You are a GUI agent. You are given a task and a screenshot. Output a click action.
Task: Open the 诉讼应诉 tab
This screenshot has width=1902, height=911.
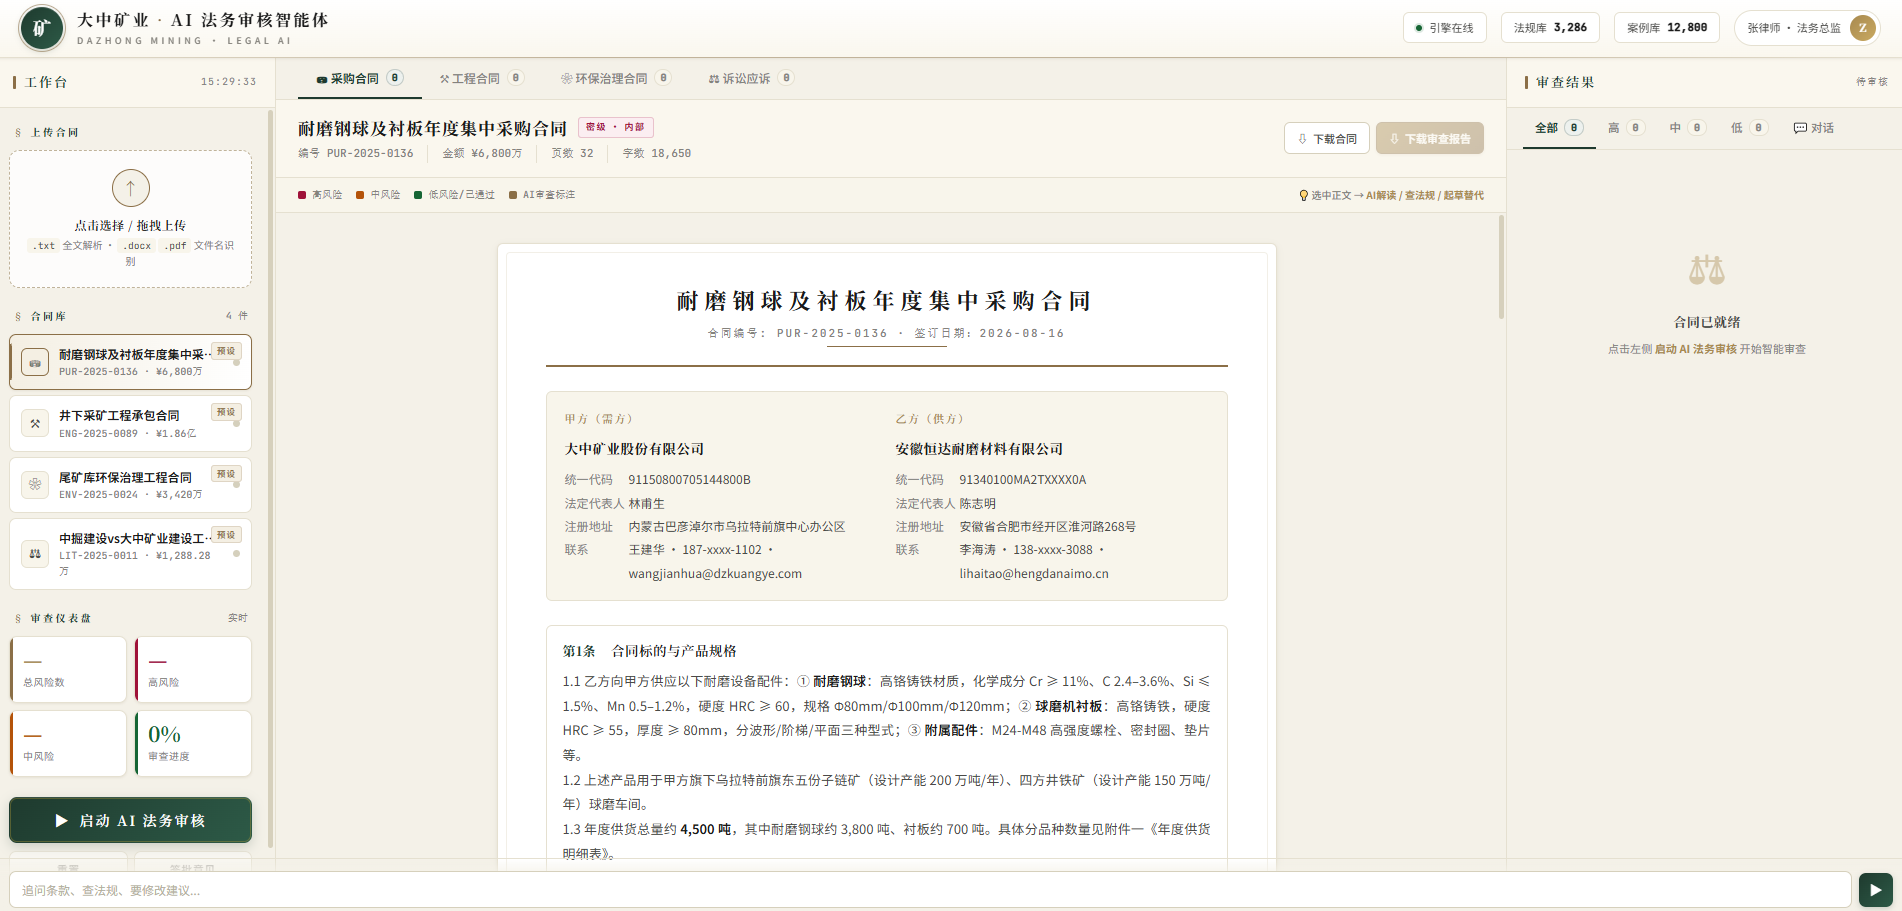click(x=751, y=78)
